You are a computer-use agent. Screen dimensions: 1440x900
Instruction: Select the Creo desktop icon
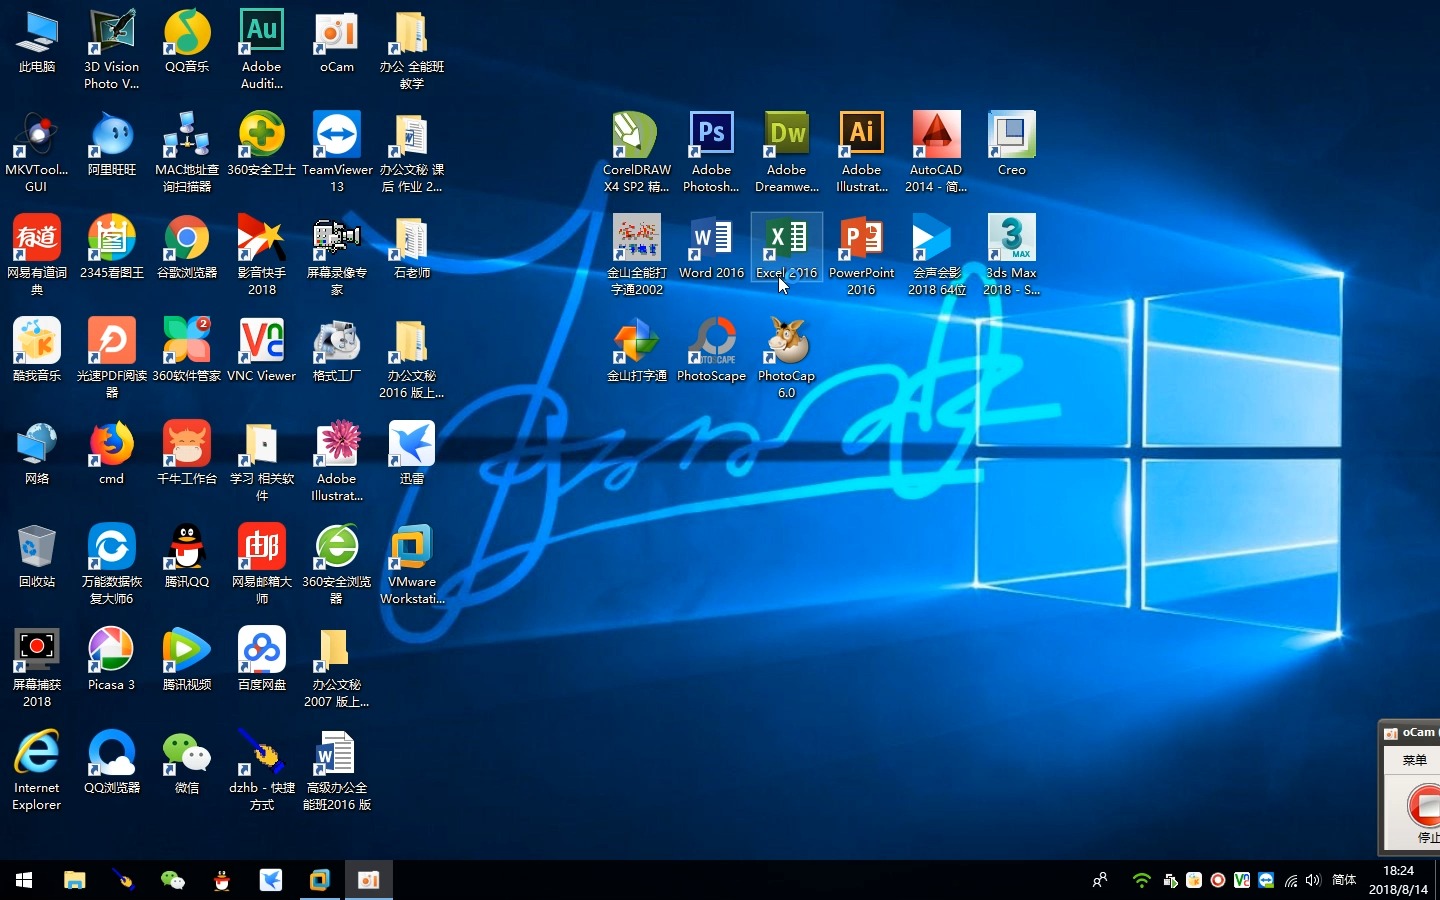coord(1011,144)
